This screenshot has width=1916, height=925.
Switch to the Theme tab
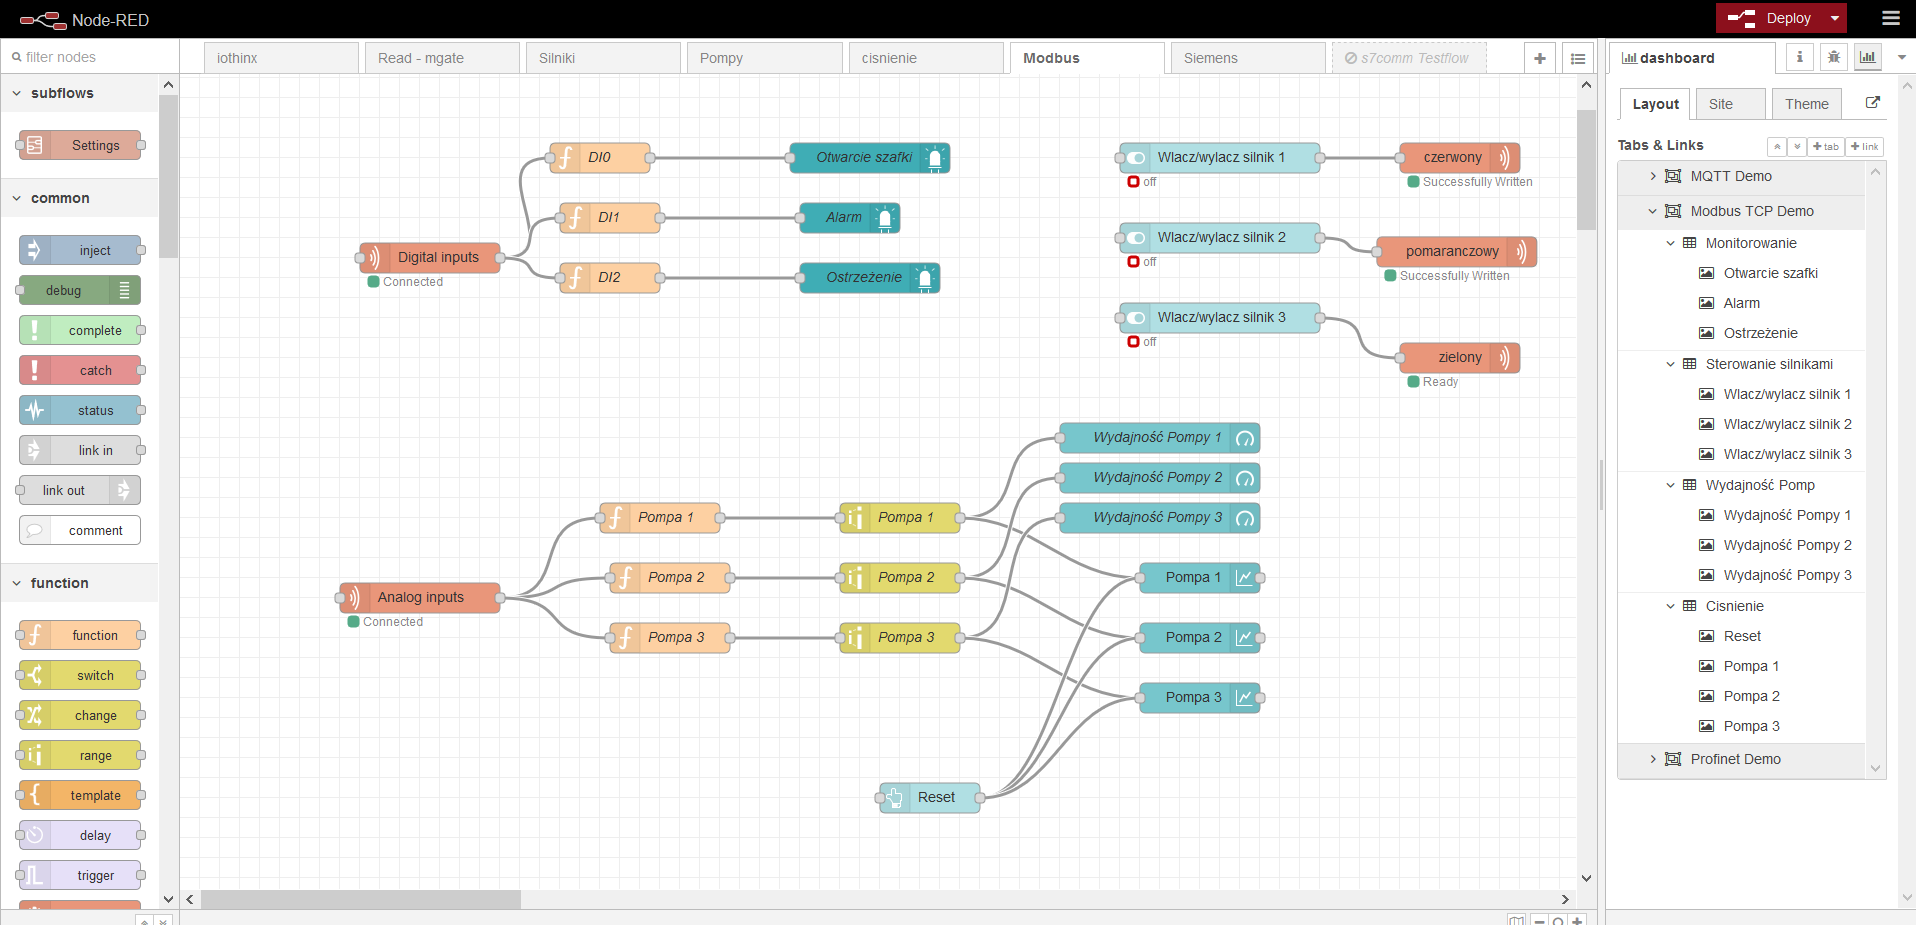point(1807,104)
